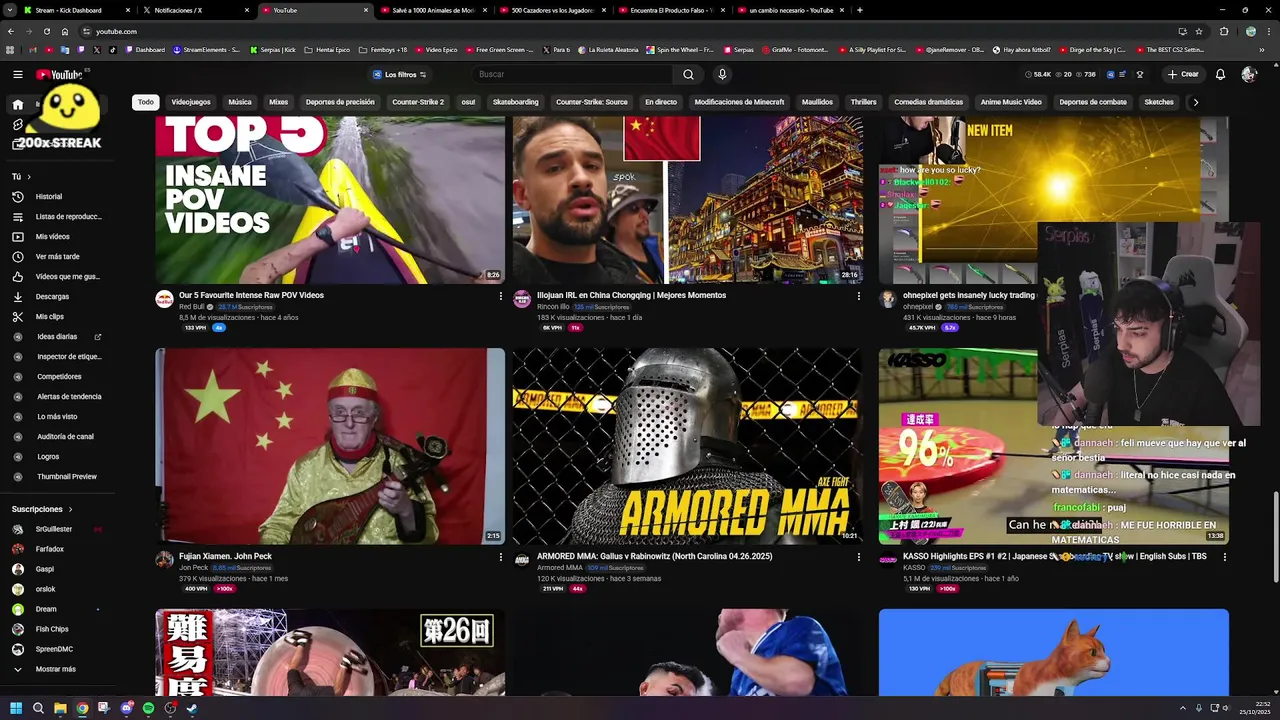Open the Armored MMA video thumbnail
This screenshot has width=1280, height=720.
click(x=687, y=446)
